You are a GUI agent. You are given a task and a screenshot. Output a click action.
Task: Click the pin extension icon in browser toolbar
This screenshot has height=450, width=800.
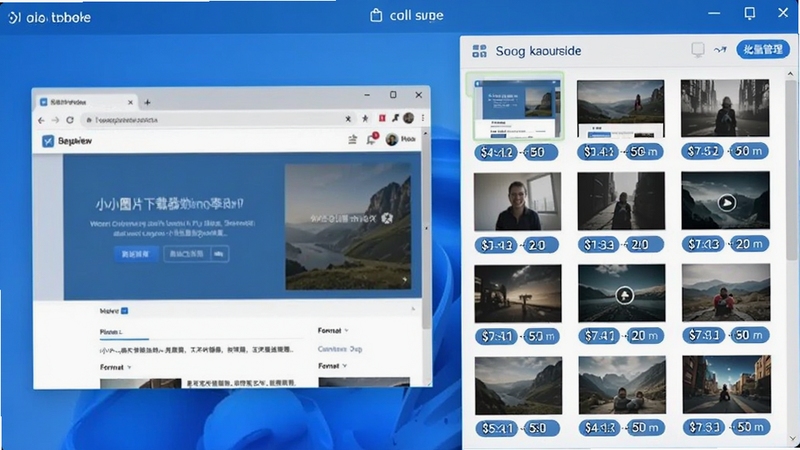tap(395, 118)
